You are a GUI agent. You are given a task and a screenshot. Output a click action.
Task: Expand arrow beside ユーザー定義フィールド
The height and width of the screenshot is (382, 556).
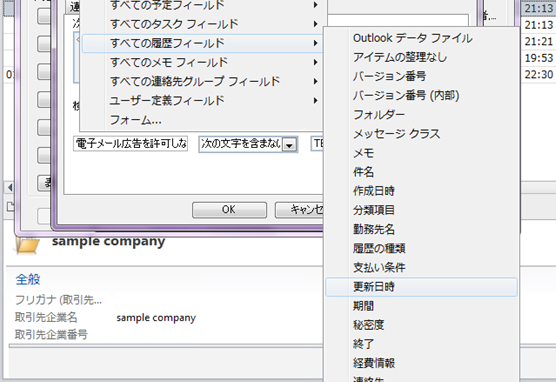pos(315,101)
